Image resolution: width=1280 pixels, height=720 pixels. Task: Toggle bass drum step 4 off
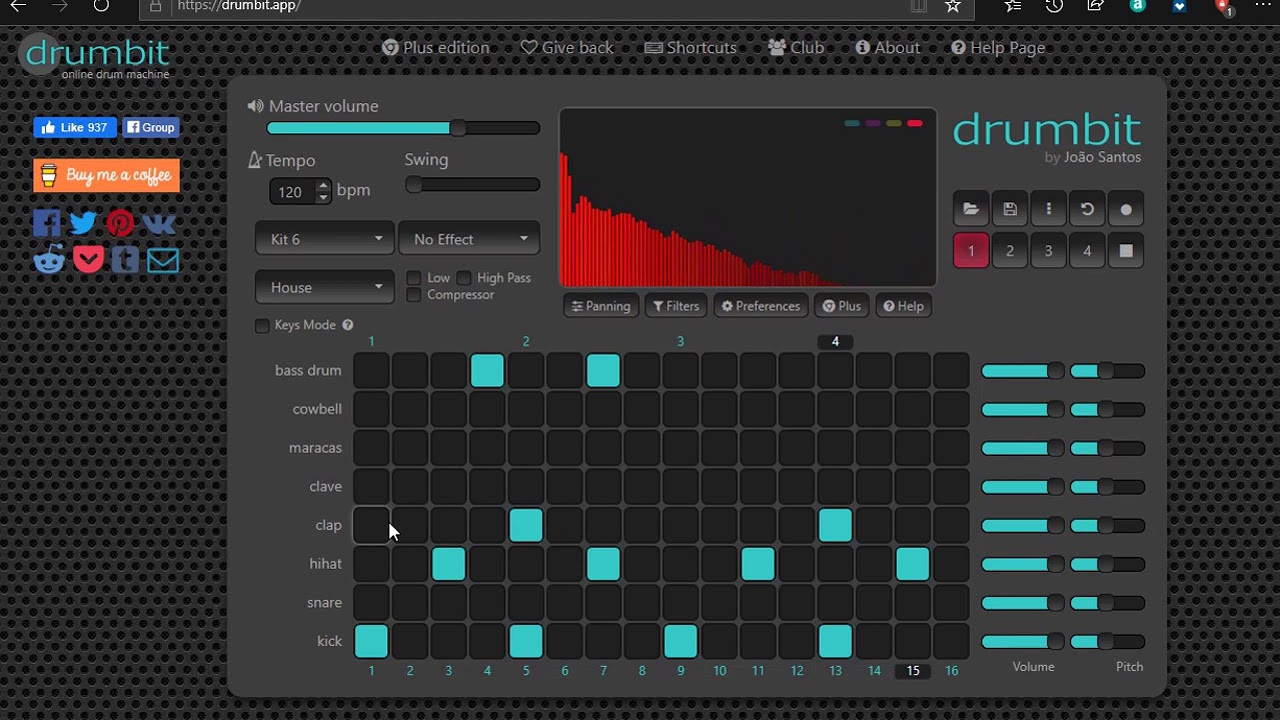[x=487, y=371]
